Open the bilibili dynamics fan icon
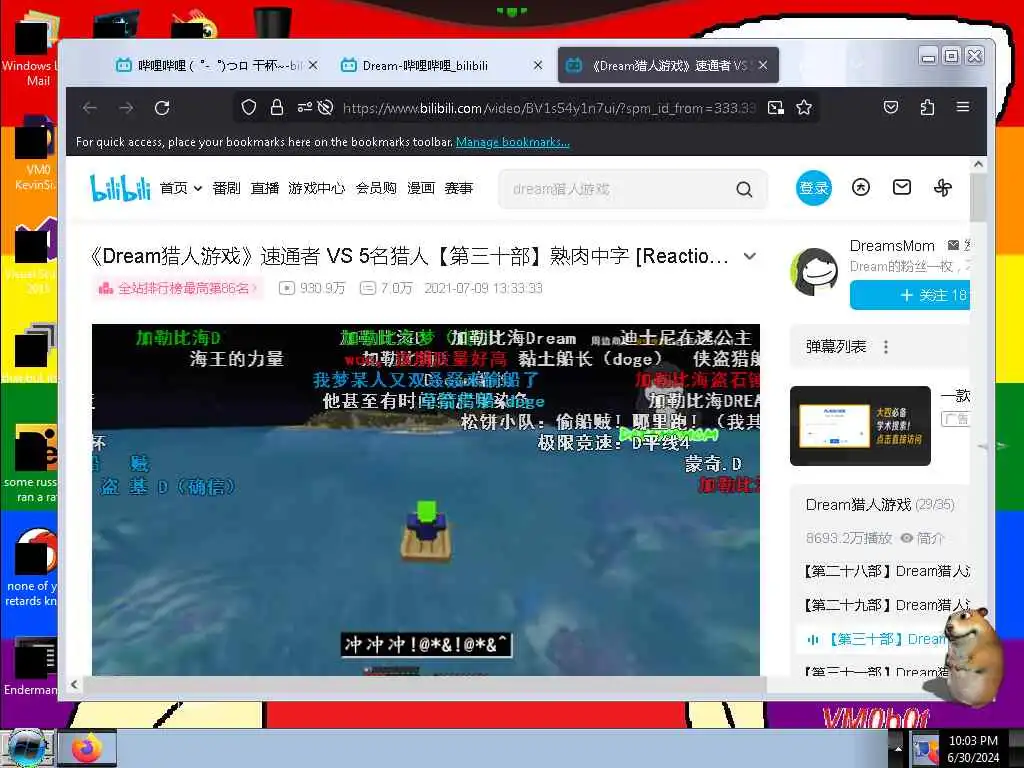The image size is (1024, 768). click(943, 188)
